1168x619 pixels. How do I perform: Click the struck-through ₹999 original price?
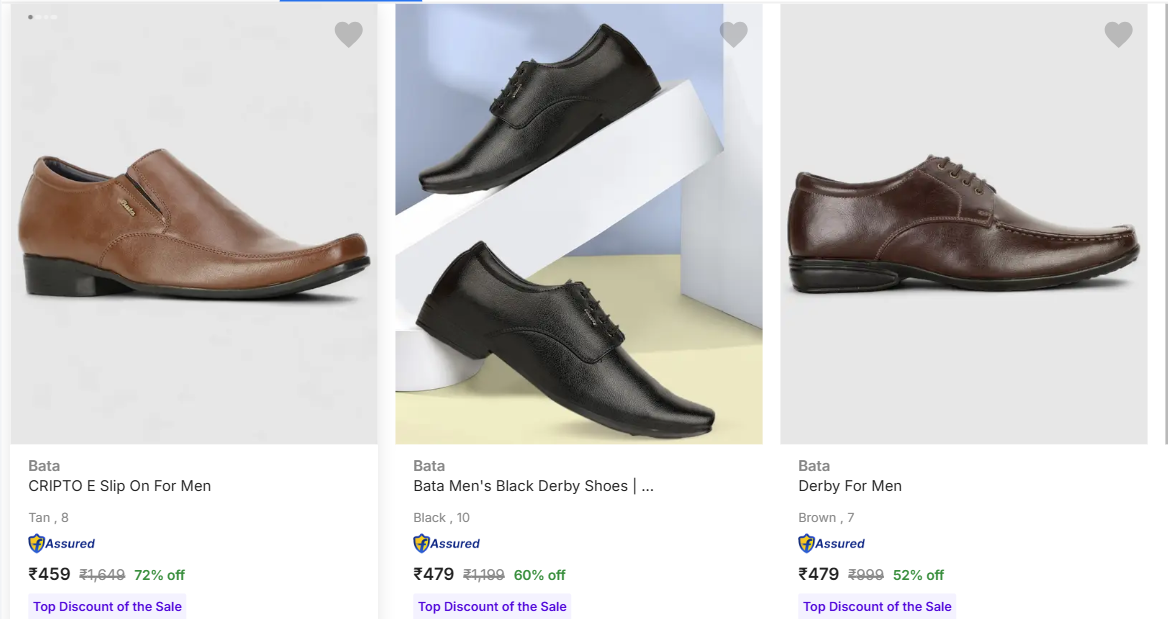(x=866, y=575)
